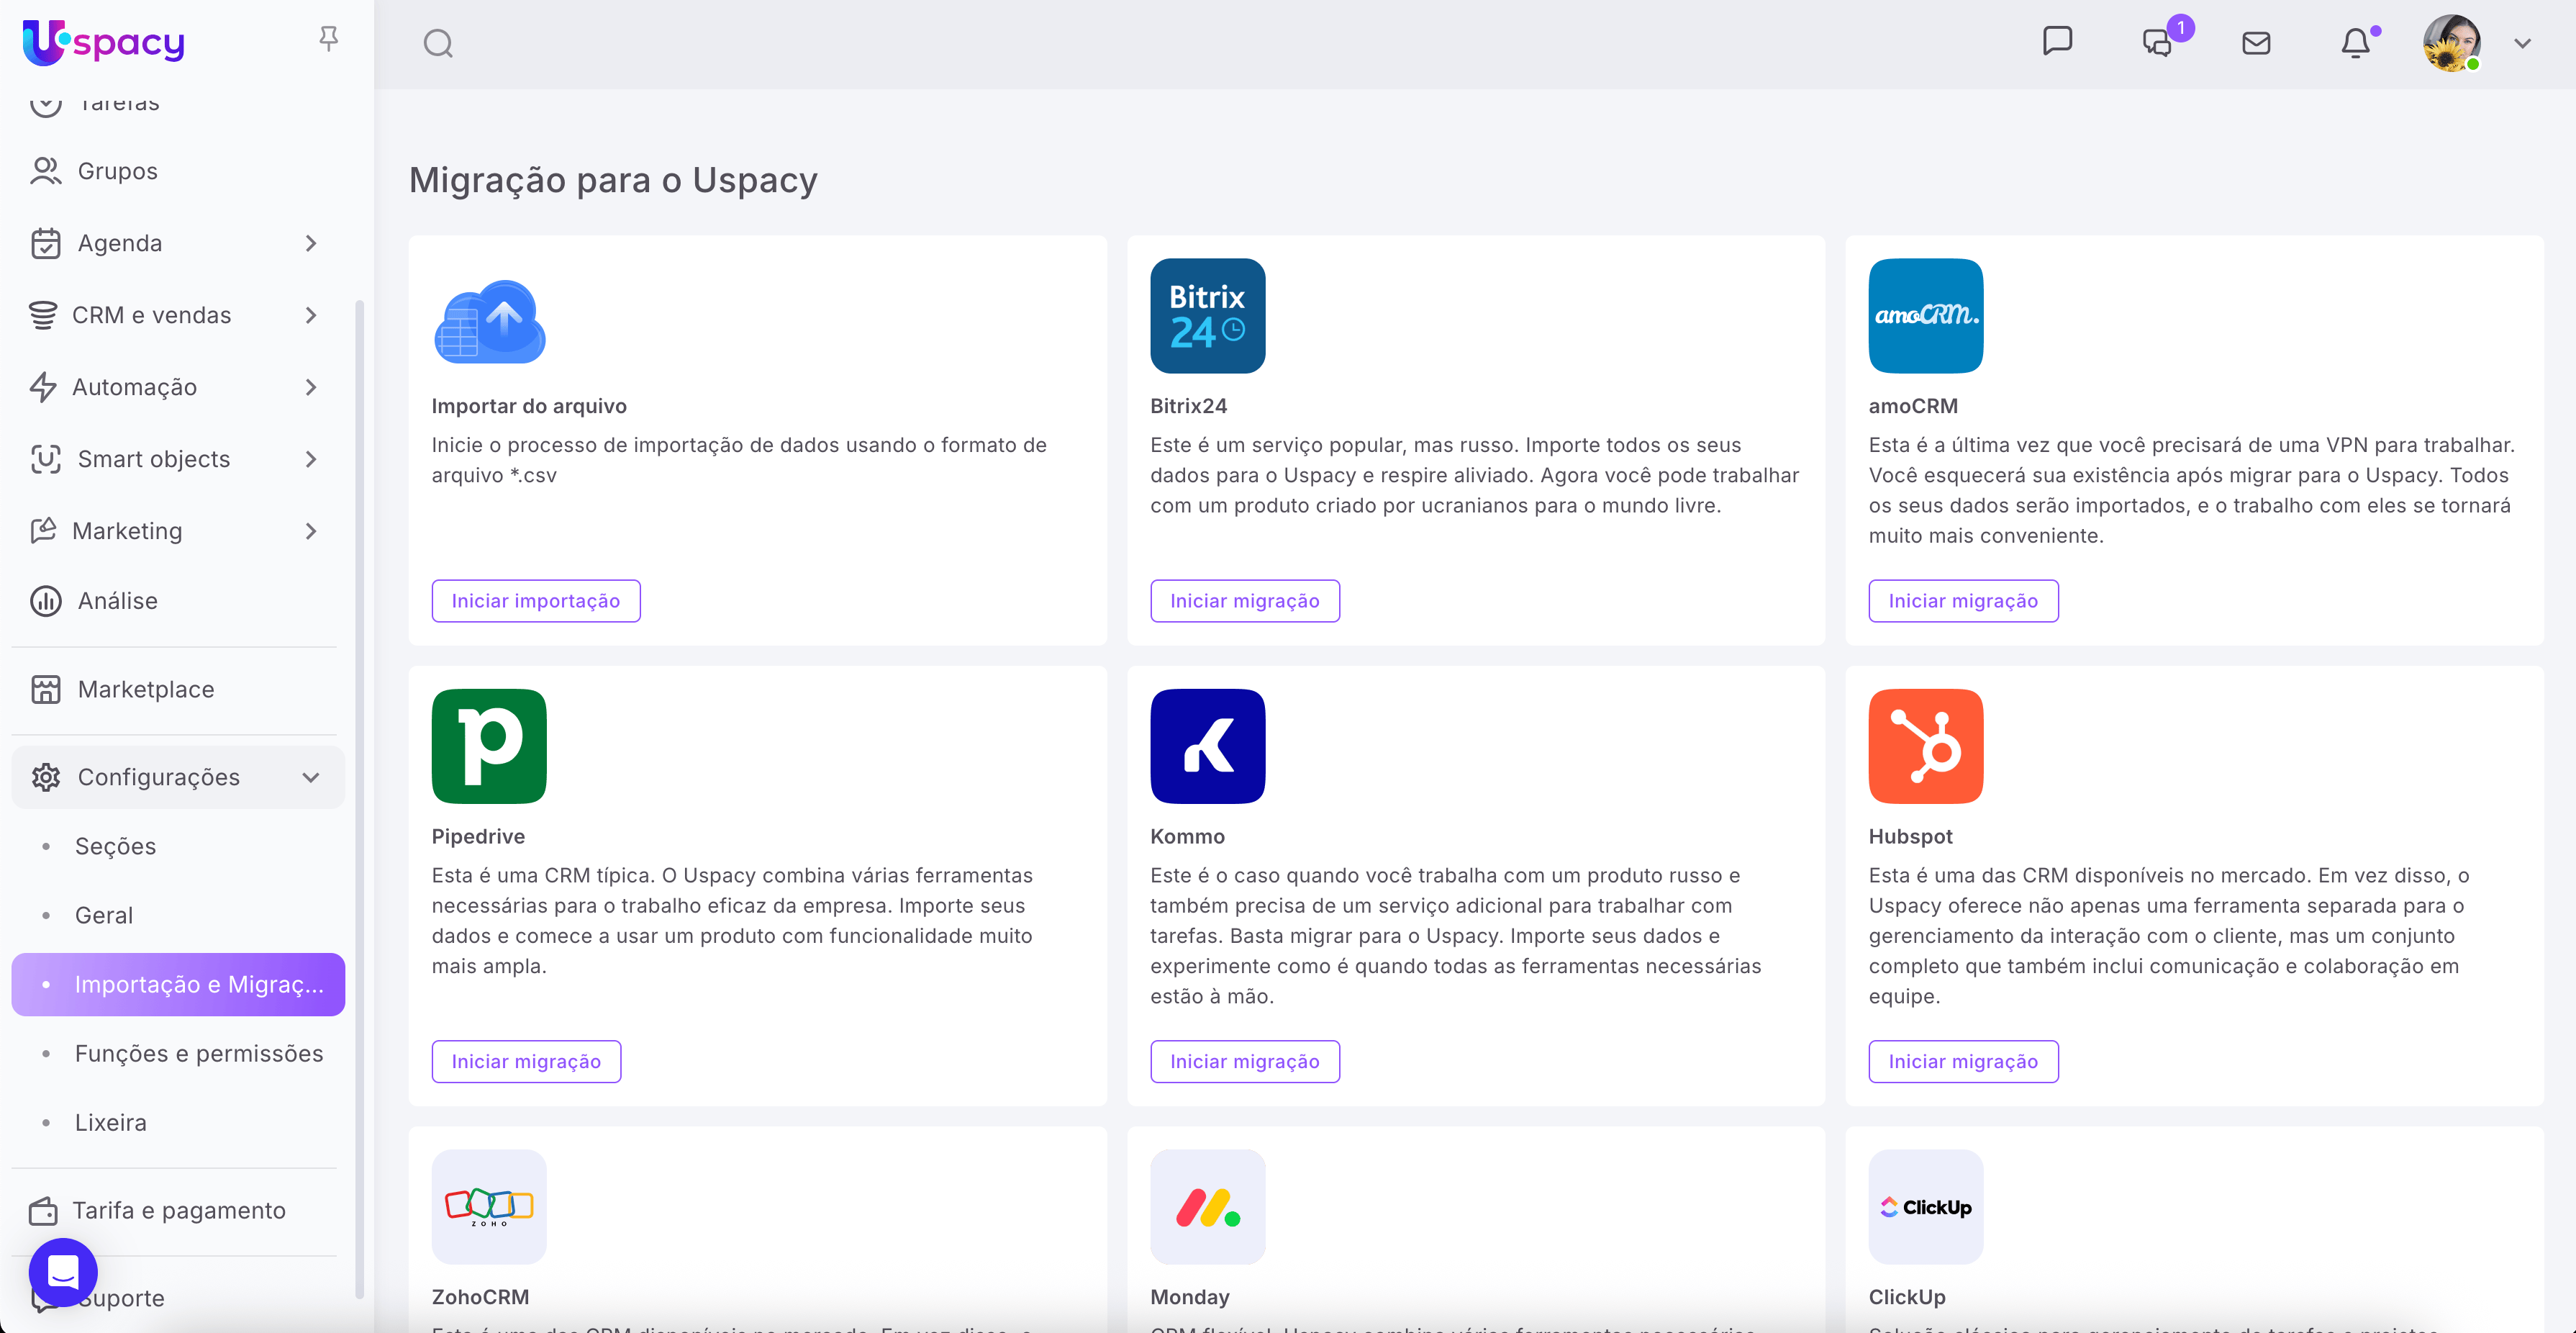Start migration from amoCRM
Screen dimensions: 2576x1333
pos(1962,601)
